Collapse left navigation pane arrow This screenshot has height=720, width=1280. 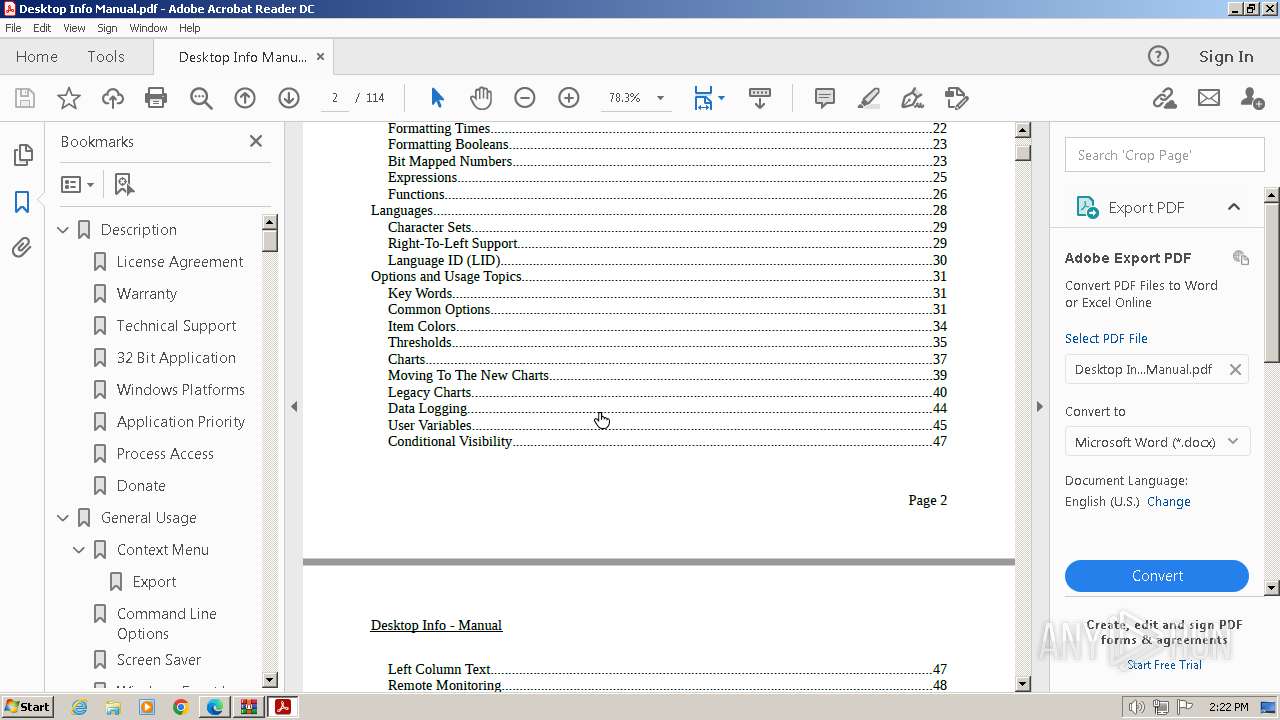(294, 406)
